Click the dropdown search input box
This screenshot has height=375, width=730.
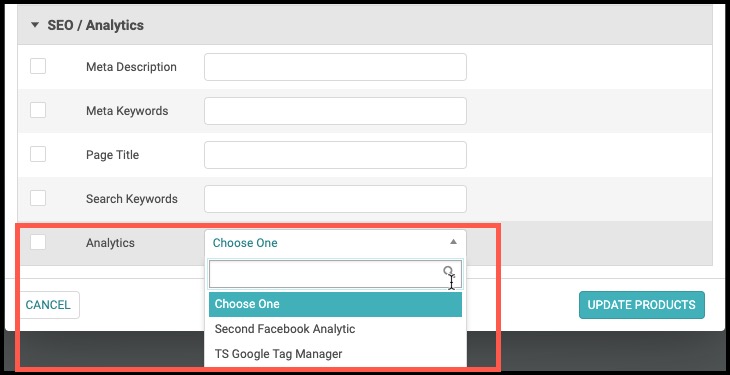coord(335,274)
